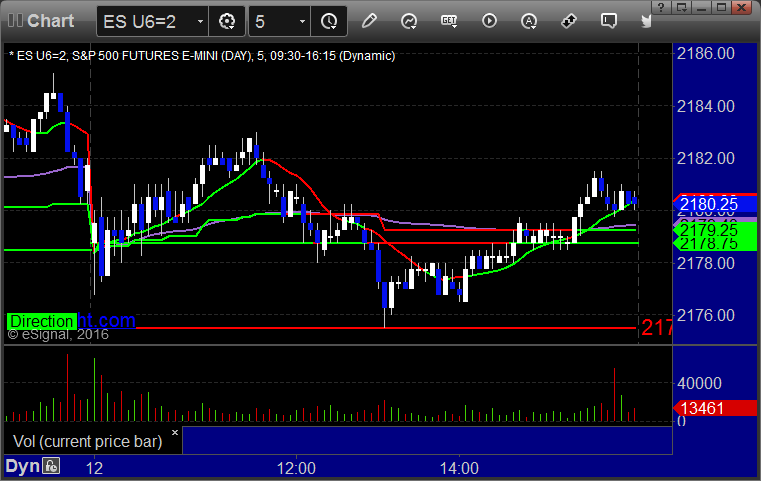Image resolution: width=761 pixels, height=481 pixels.
Task: Click the red 13461 volume marker
Action: coord(714,408)
